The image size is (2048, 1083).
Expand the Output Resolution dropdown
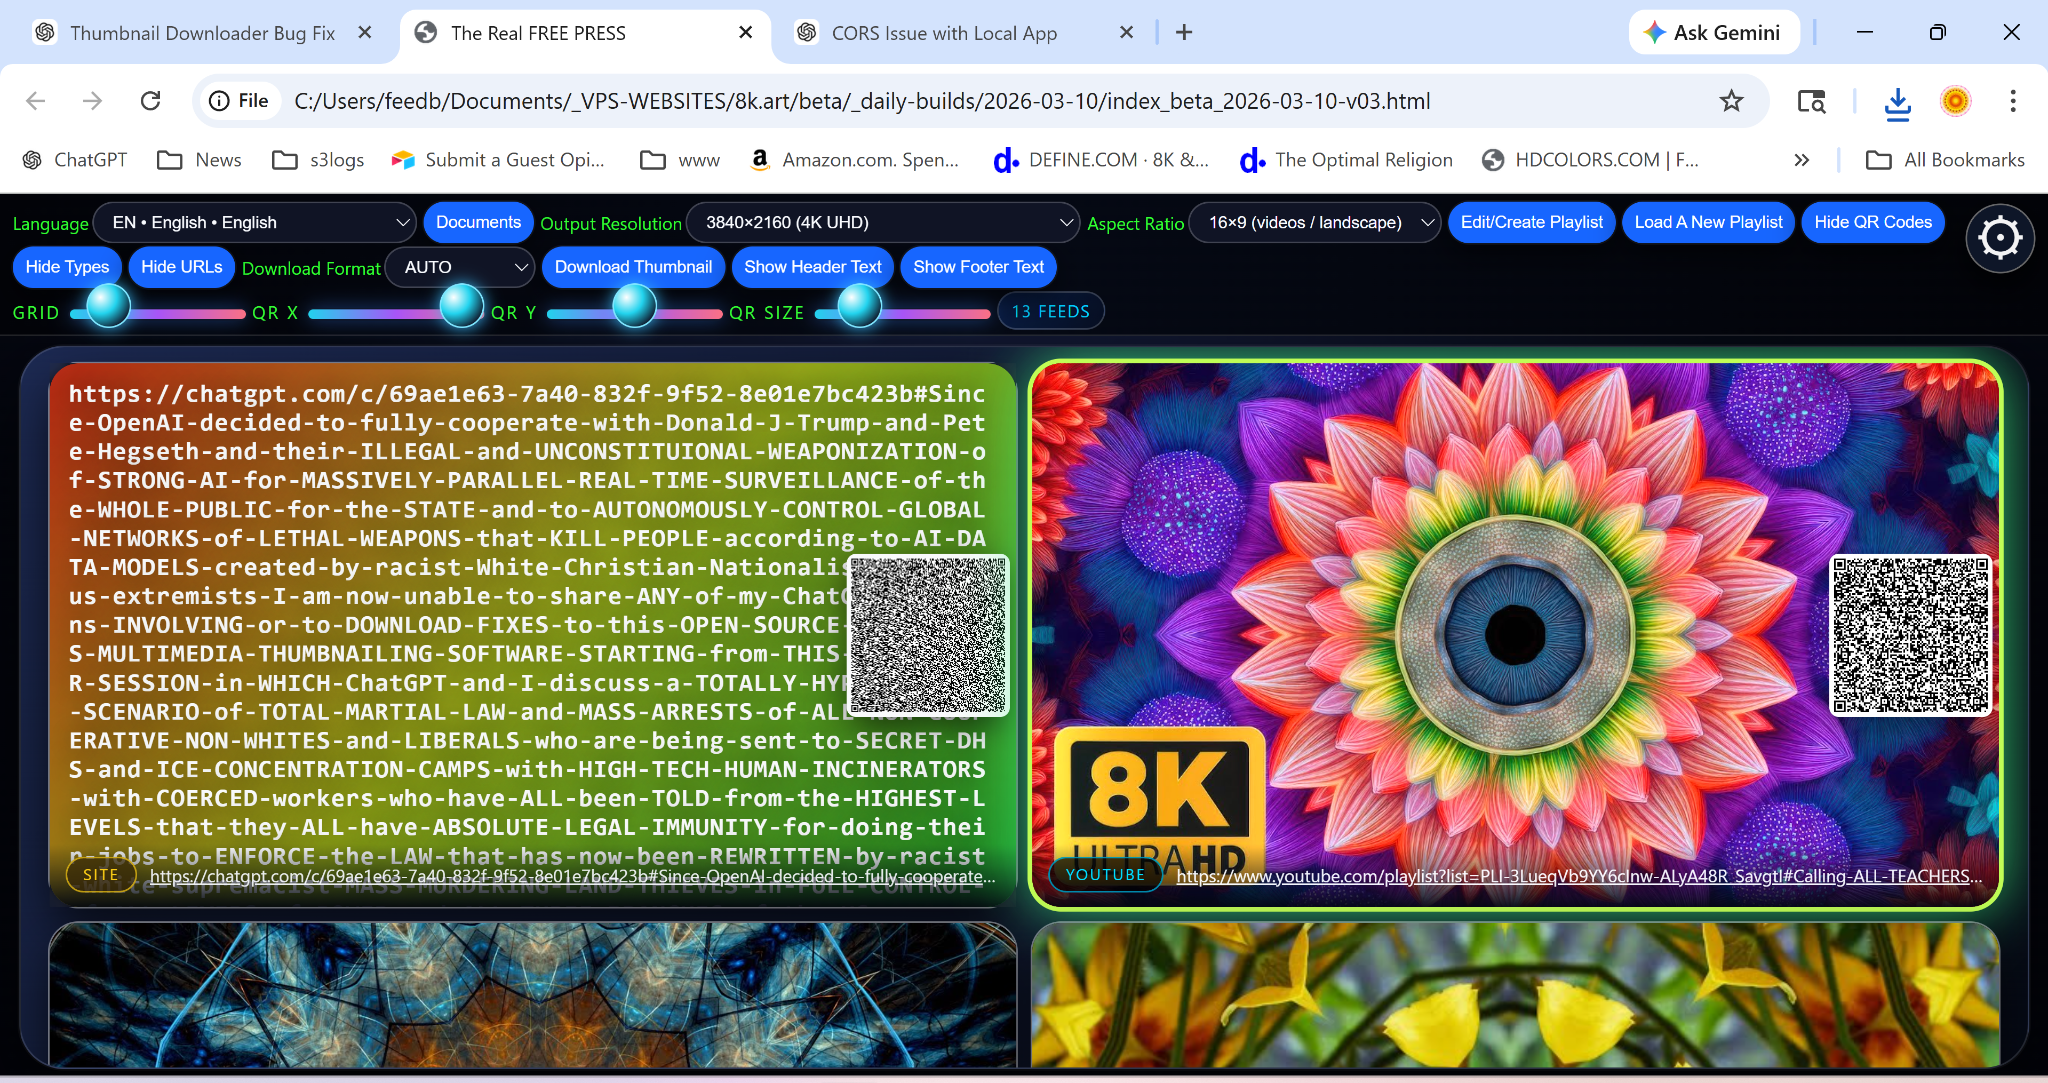point(883,222)
